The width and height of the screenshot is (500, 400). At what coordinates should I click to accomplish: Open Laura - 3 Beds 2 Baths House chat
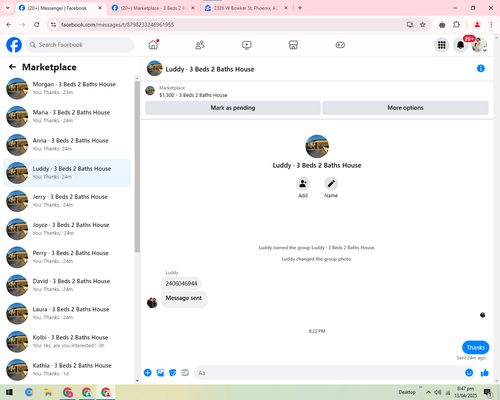tap(67, 313)
